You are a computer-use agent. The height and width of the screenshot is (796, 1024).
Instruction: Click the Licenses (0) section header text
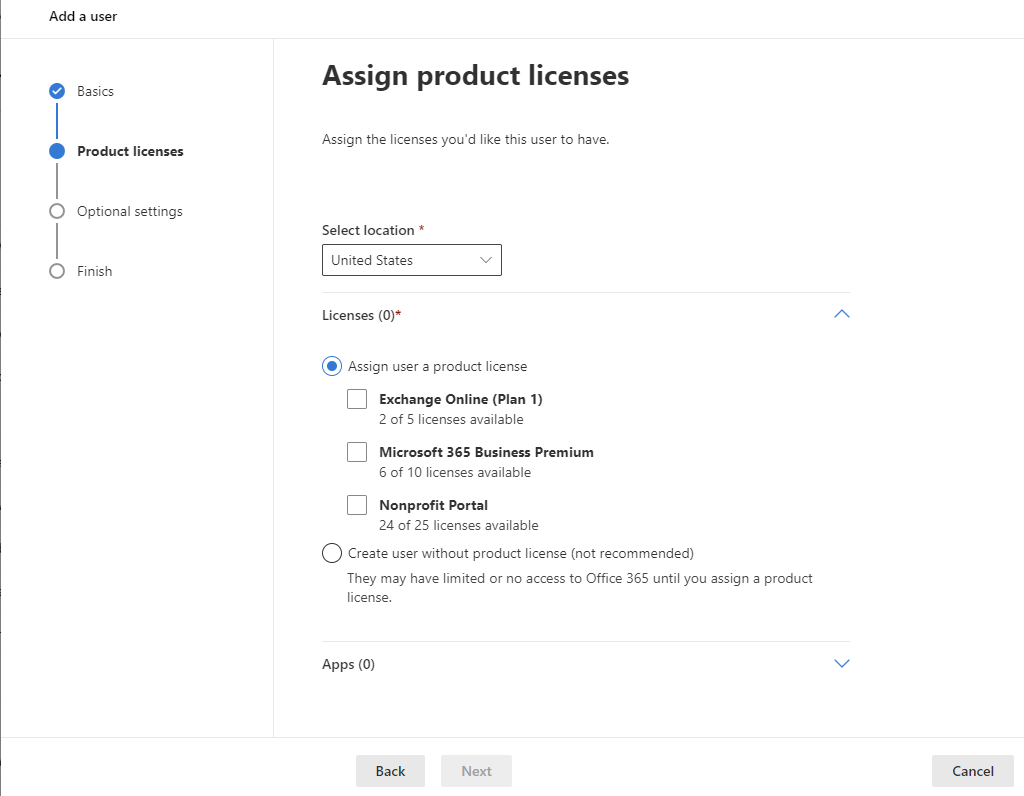coord(361,315)
